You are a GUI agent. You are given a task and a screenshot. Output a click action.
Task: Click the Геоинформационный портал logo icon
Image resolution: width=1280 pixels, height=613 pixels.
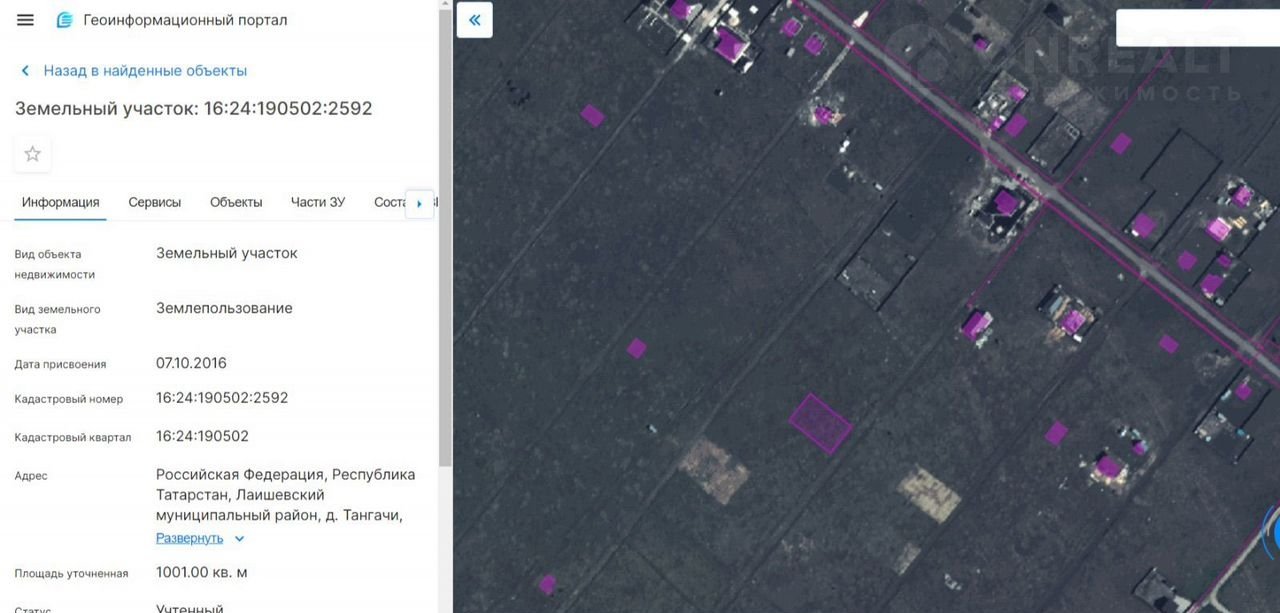(65, 20)
